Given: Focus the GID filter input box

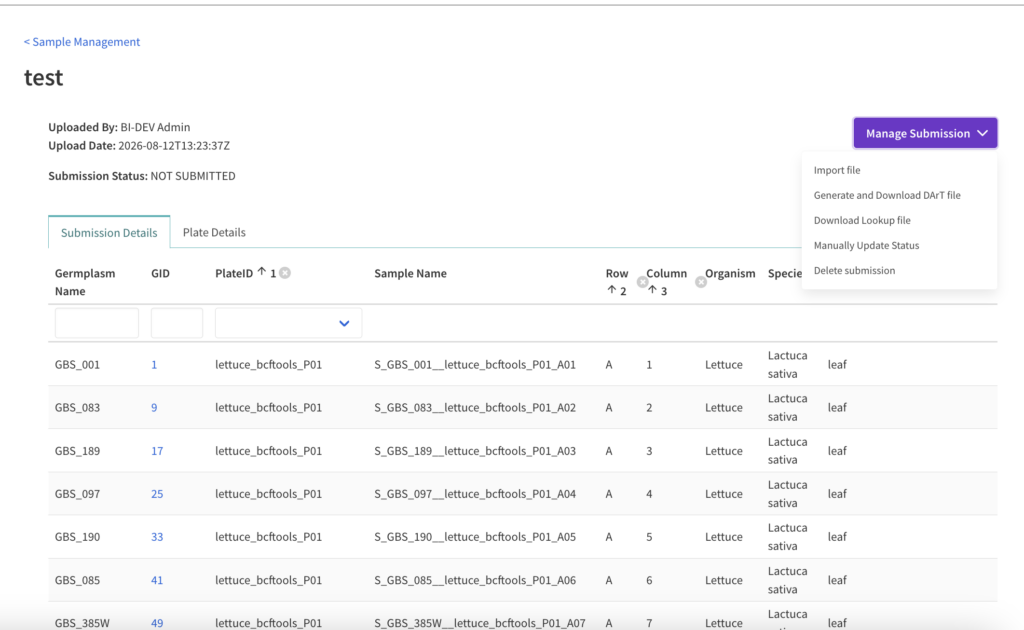Looking at the screenshot, I should [177, 323].
